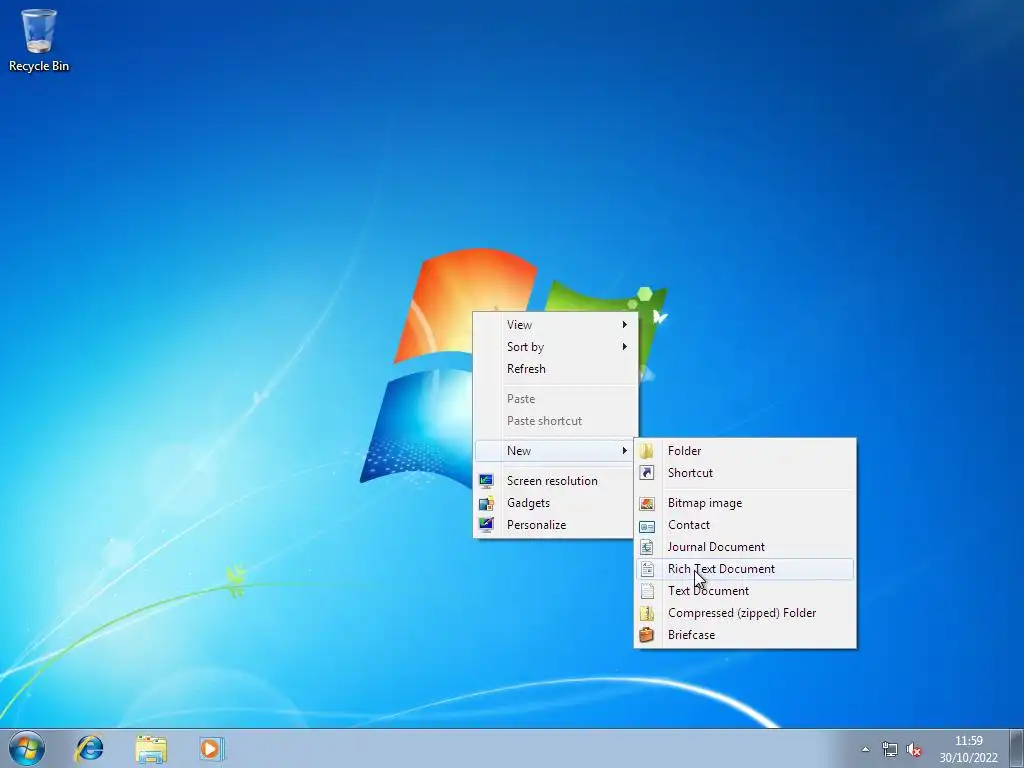Create a new Folder
The width and height of the screenshot is (1024, 768).
(744, 451)
